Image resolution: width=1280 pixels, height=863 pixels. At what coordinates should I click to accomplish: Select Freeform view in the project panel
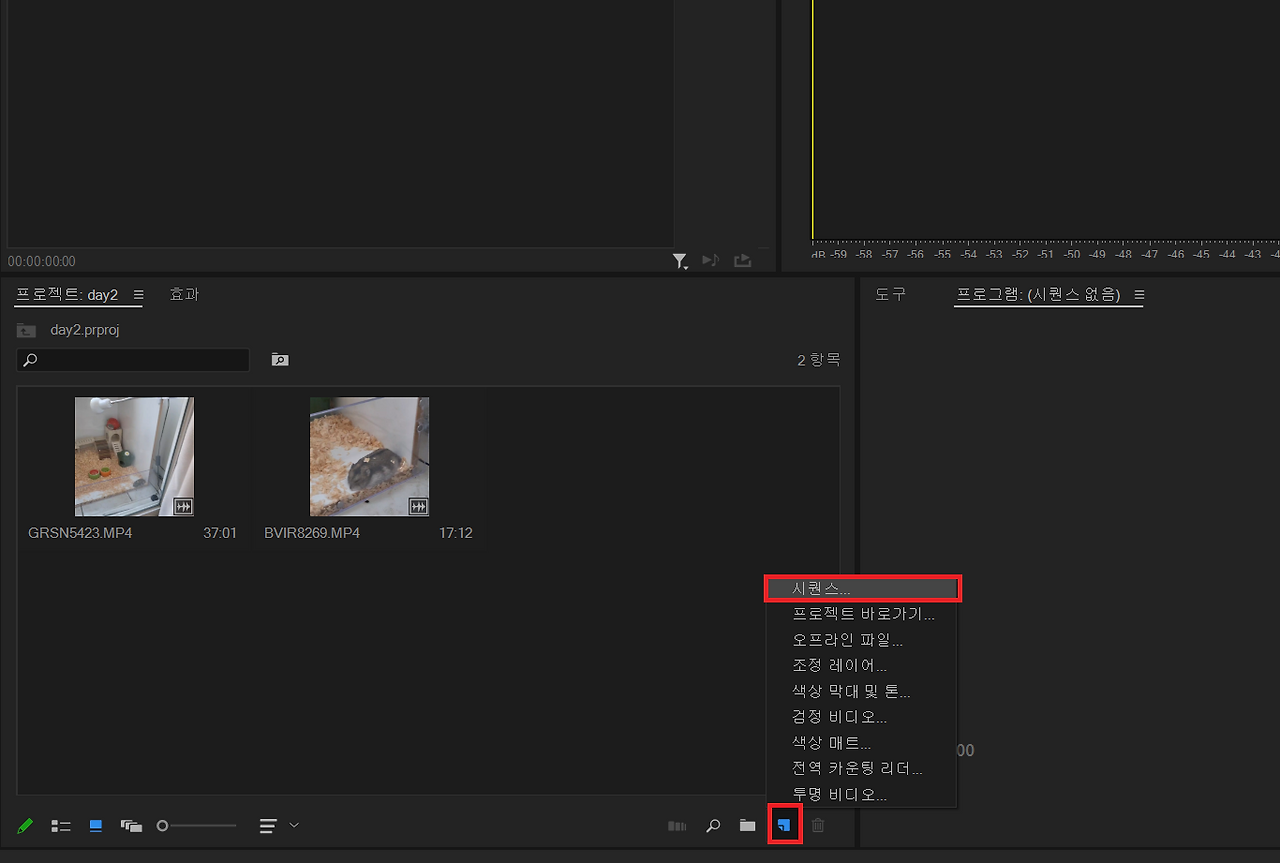click(131, 825)
